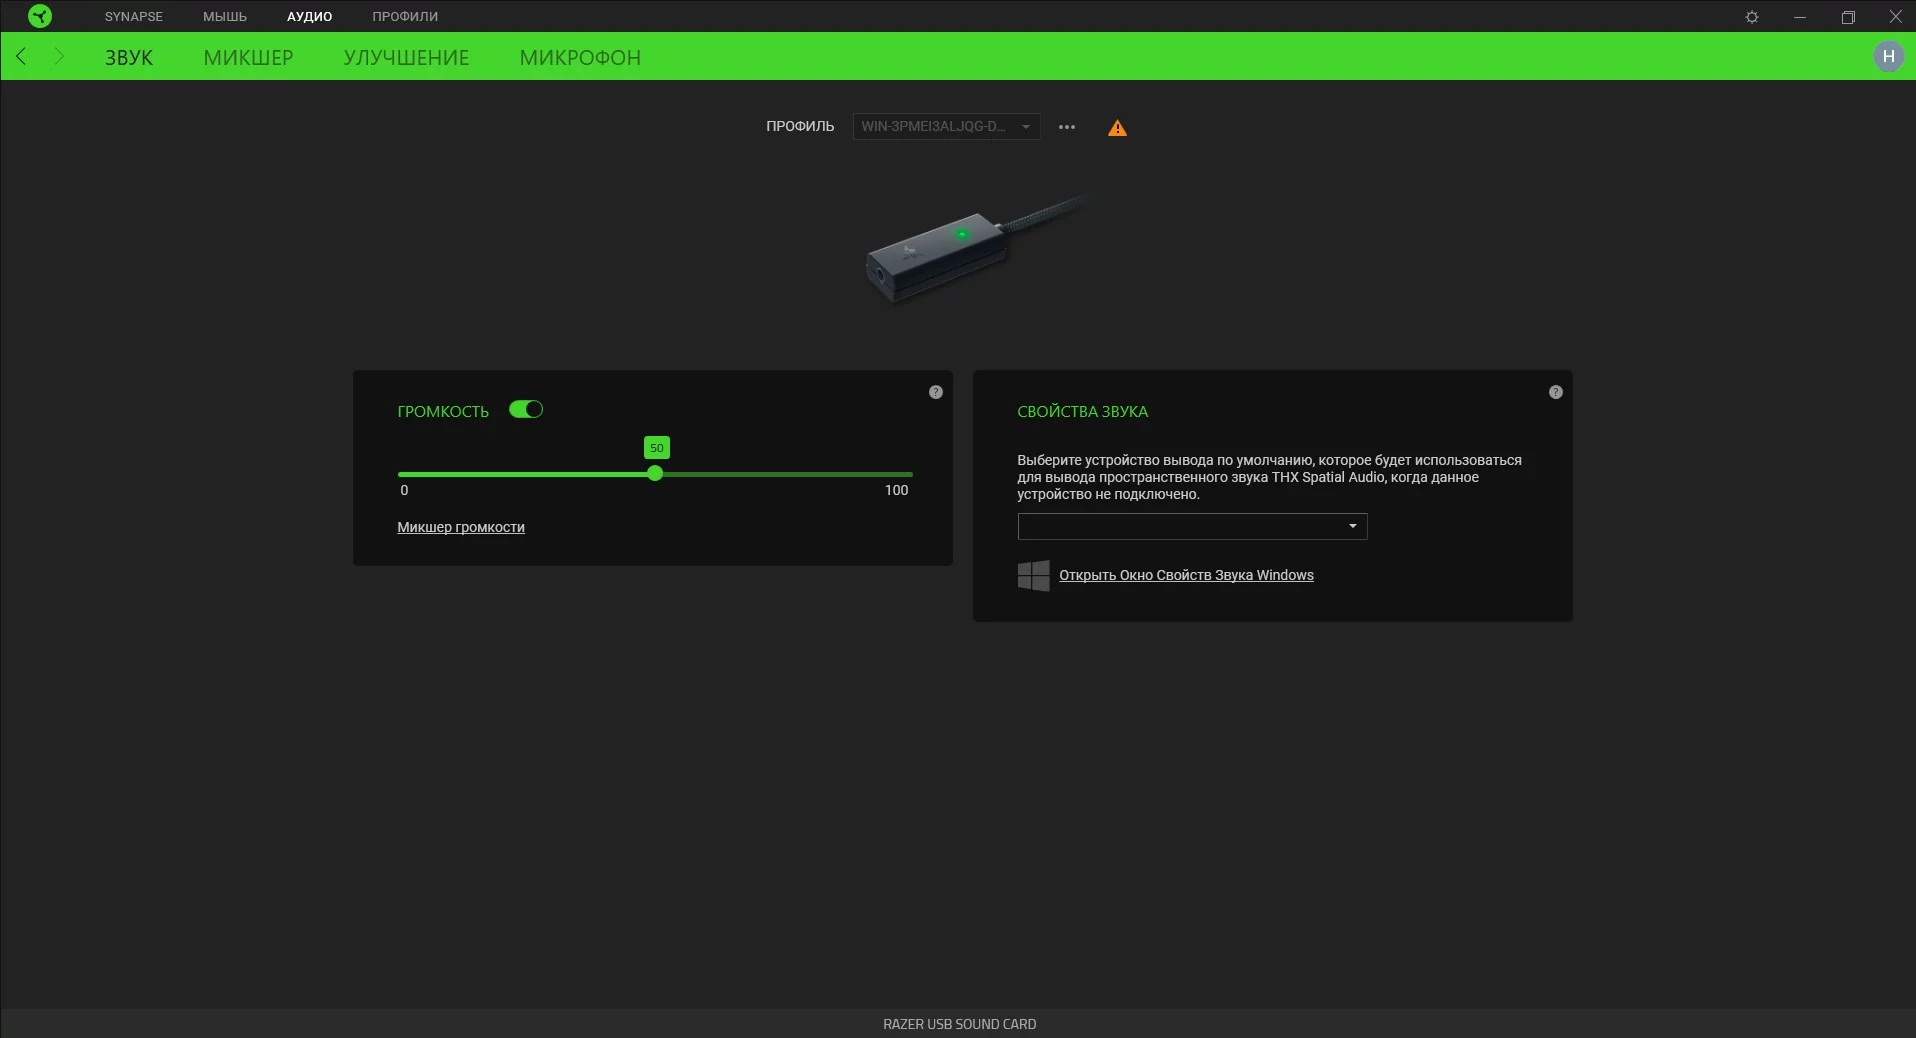The image size is (1916, 1038).
Task: Click the orange warning triangle icon
Action: [1117, 128]
